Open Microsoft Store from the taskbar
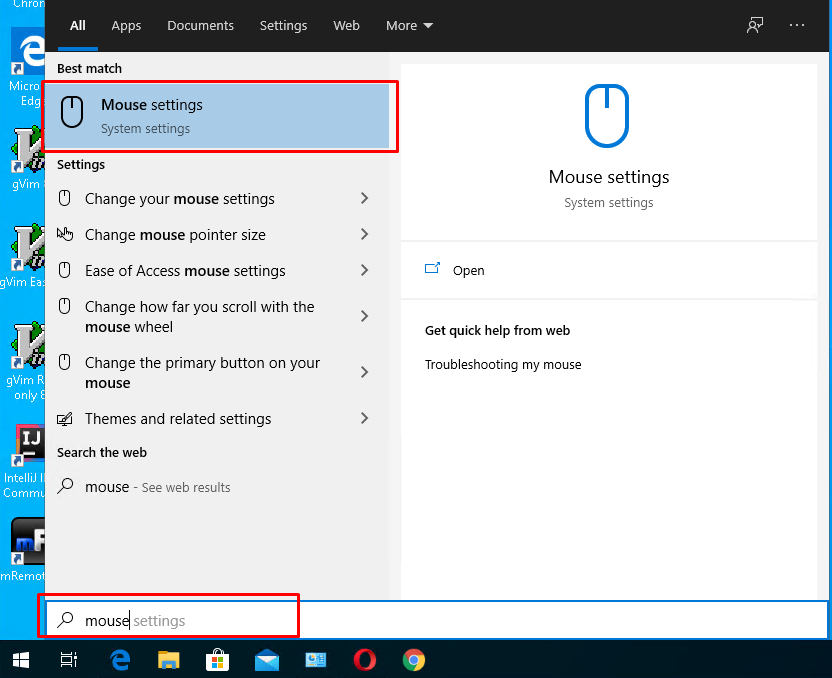Screen dimensions: 832x678 pos(218,660)
